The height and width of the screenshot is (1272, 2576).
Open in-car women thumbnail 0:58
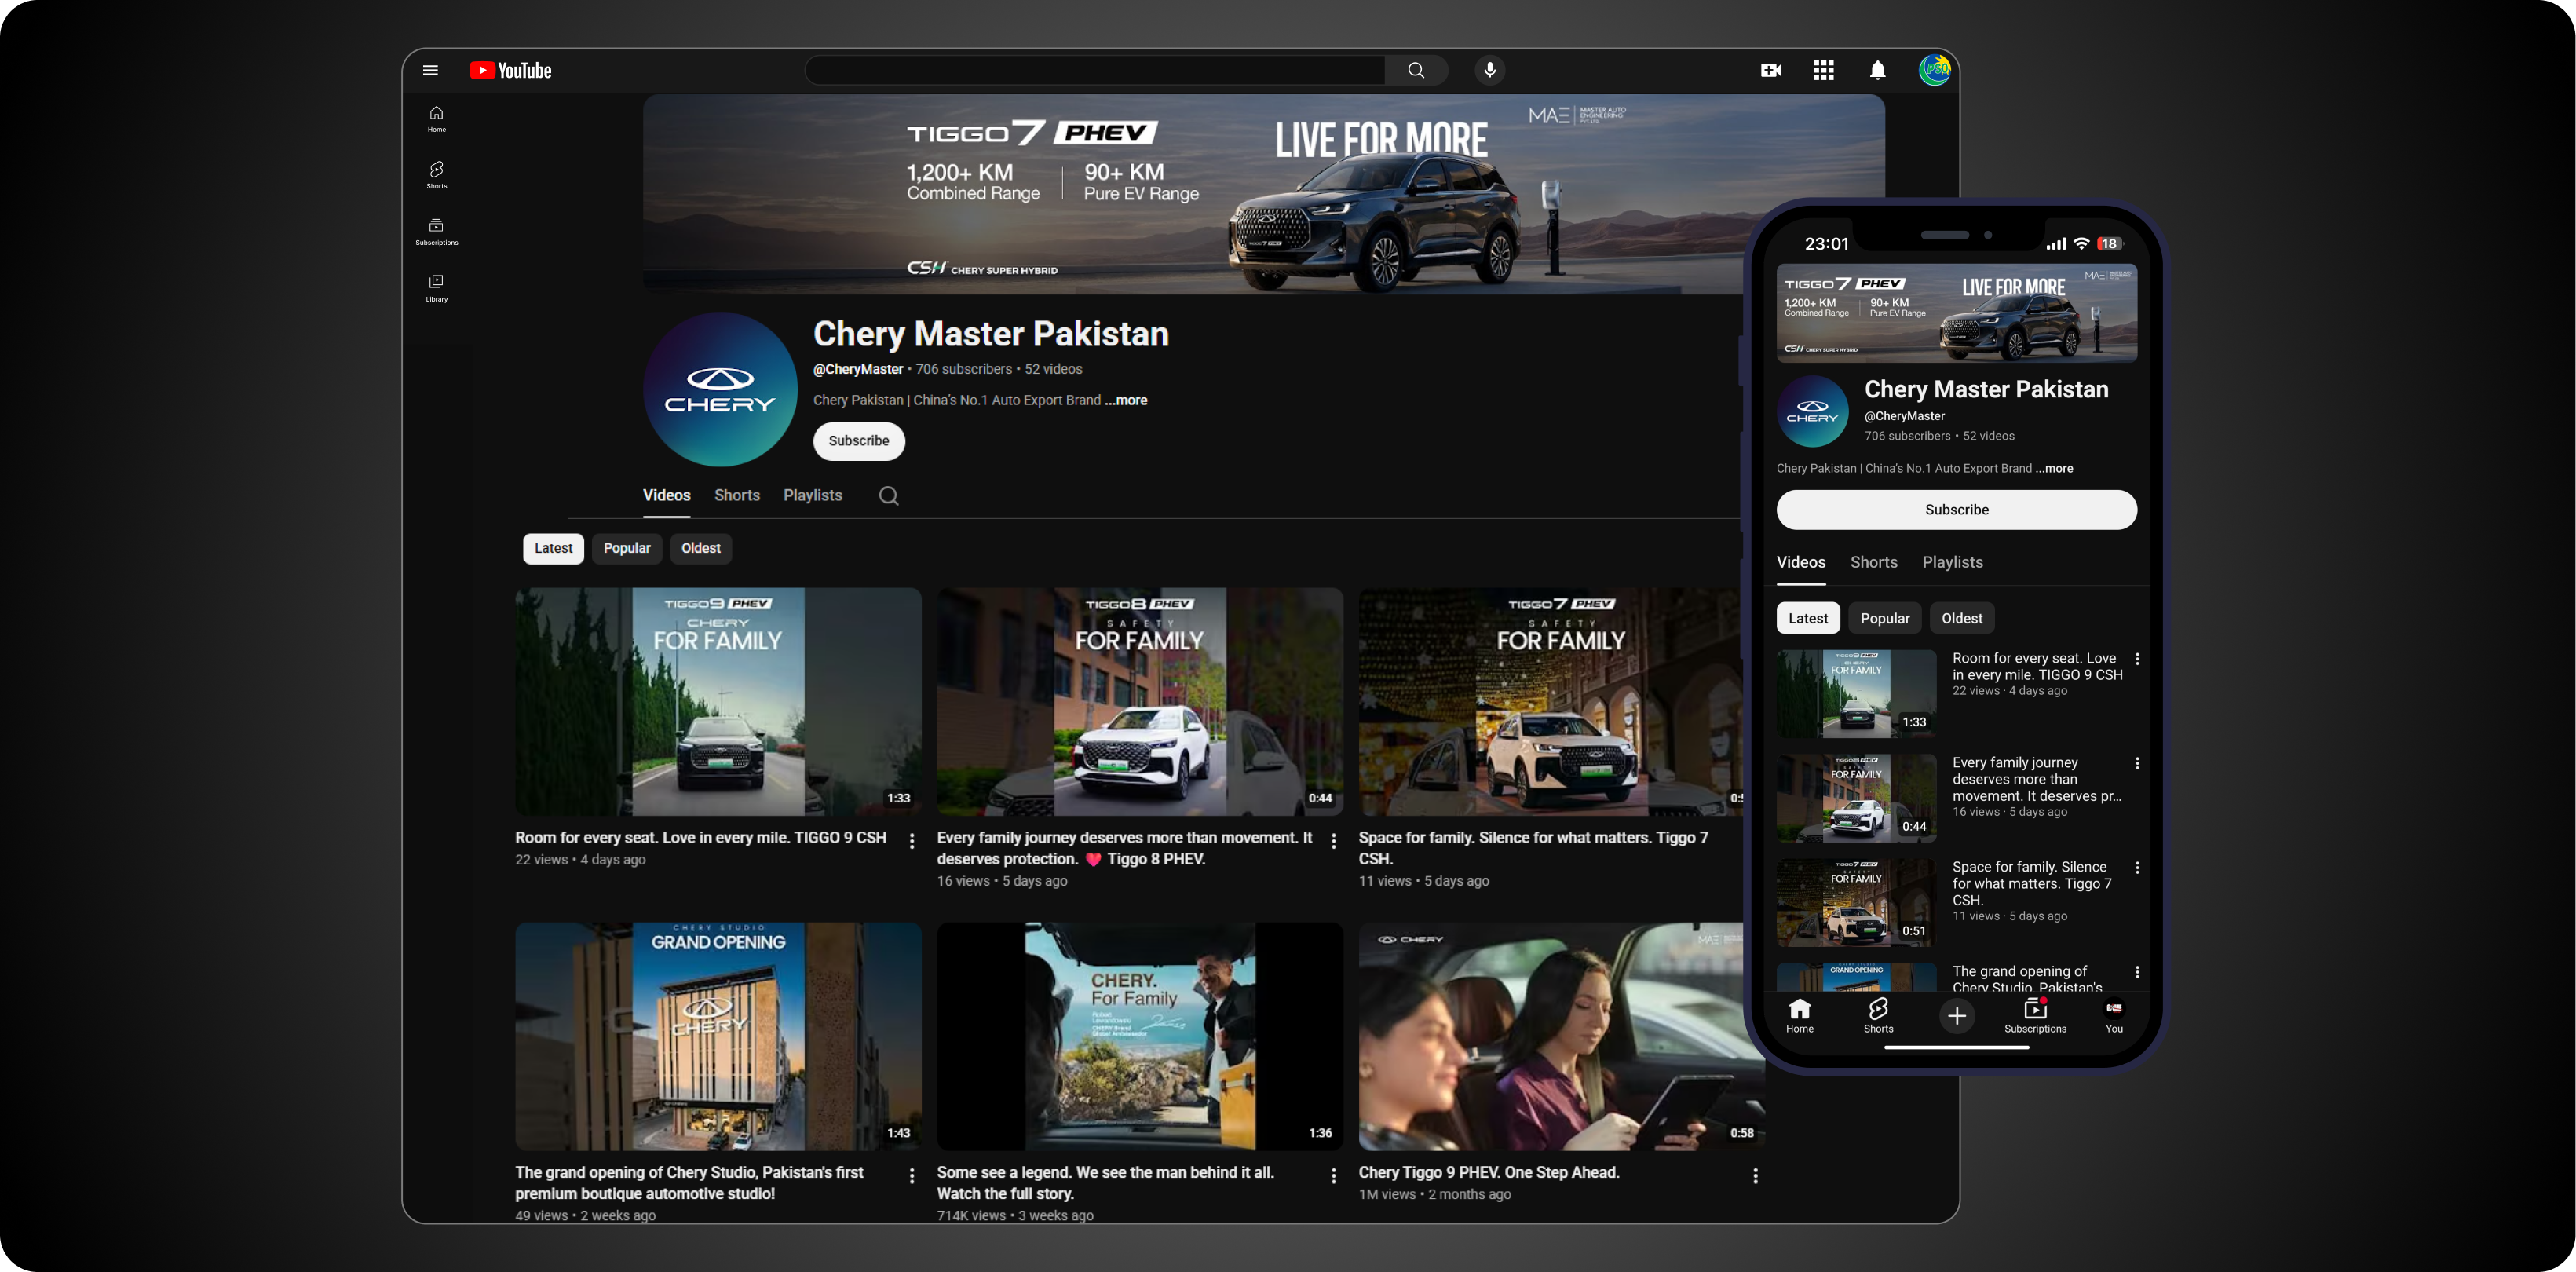pyautogui.click(x=1560, y=1036)
